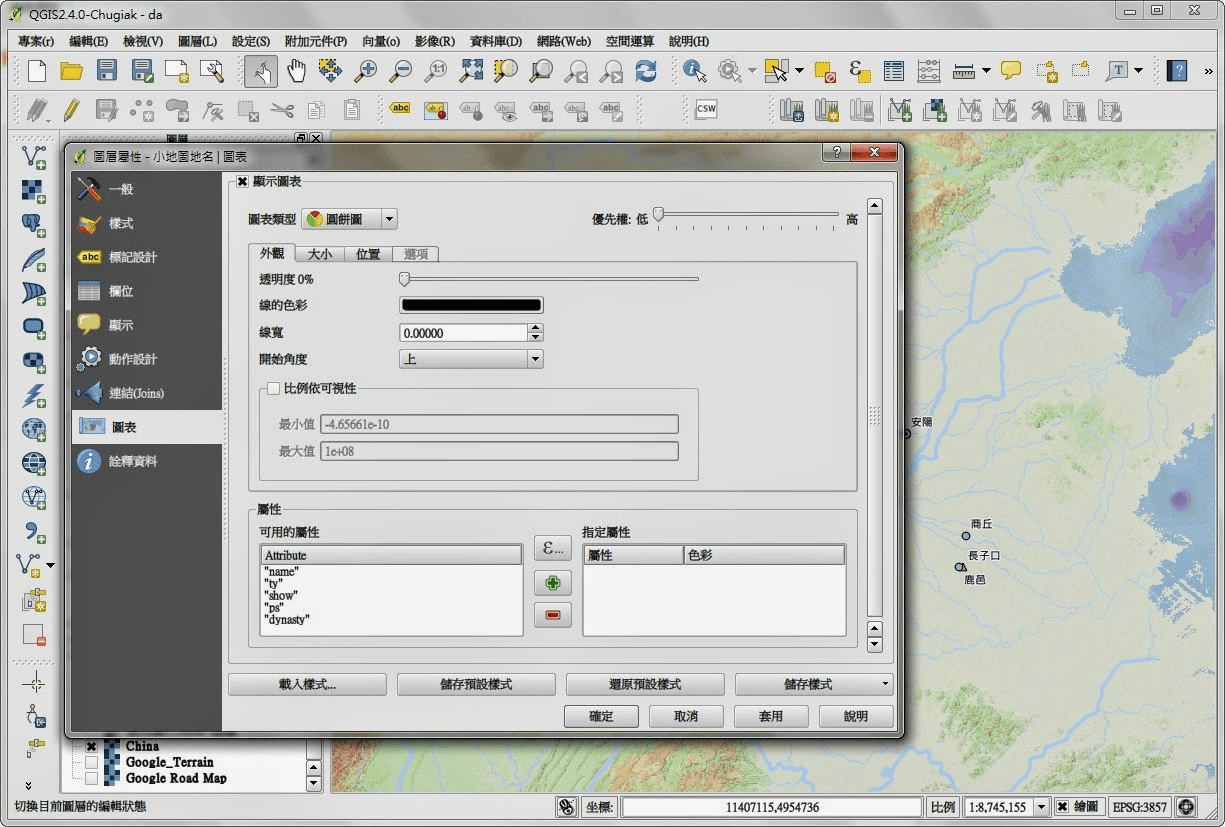Expand the 開始角度 dropdown

pyautogui.click(x=471, y=359)
